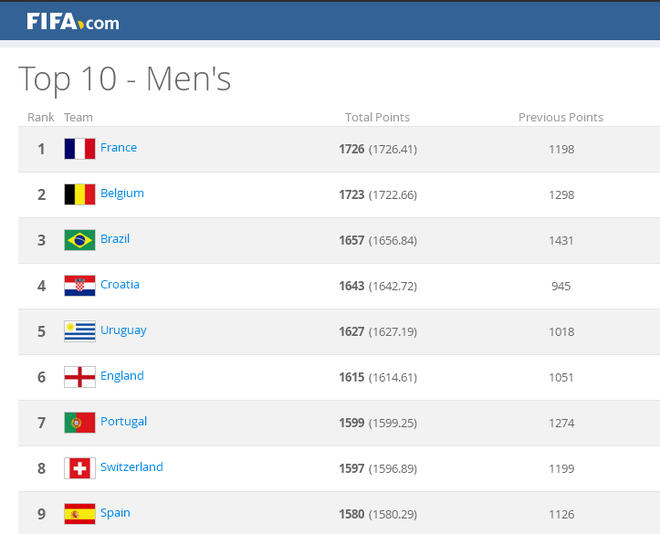
Task: Click the Brazil flag icon
Action: pos(80,240)
